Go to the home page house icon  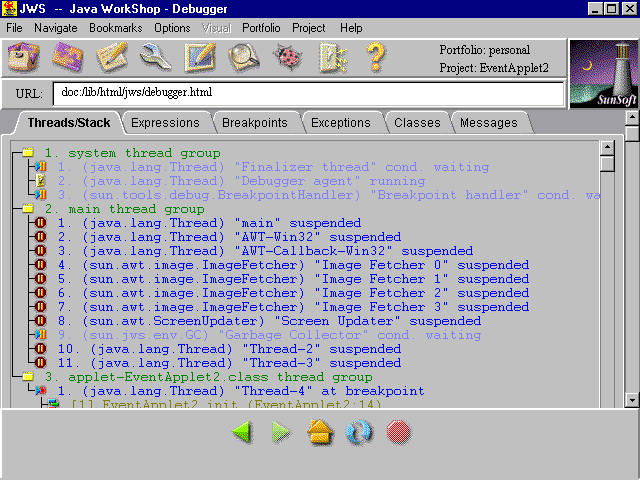320,432
